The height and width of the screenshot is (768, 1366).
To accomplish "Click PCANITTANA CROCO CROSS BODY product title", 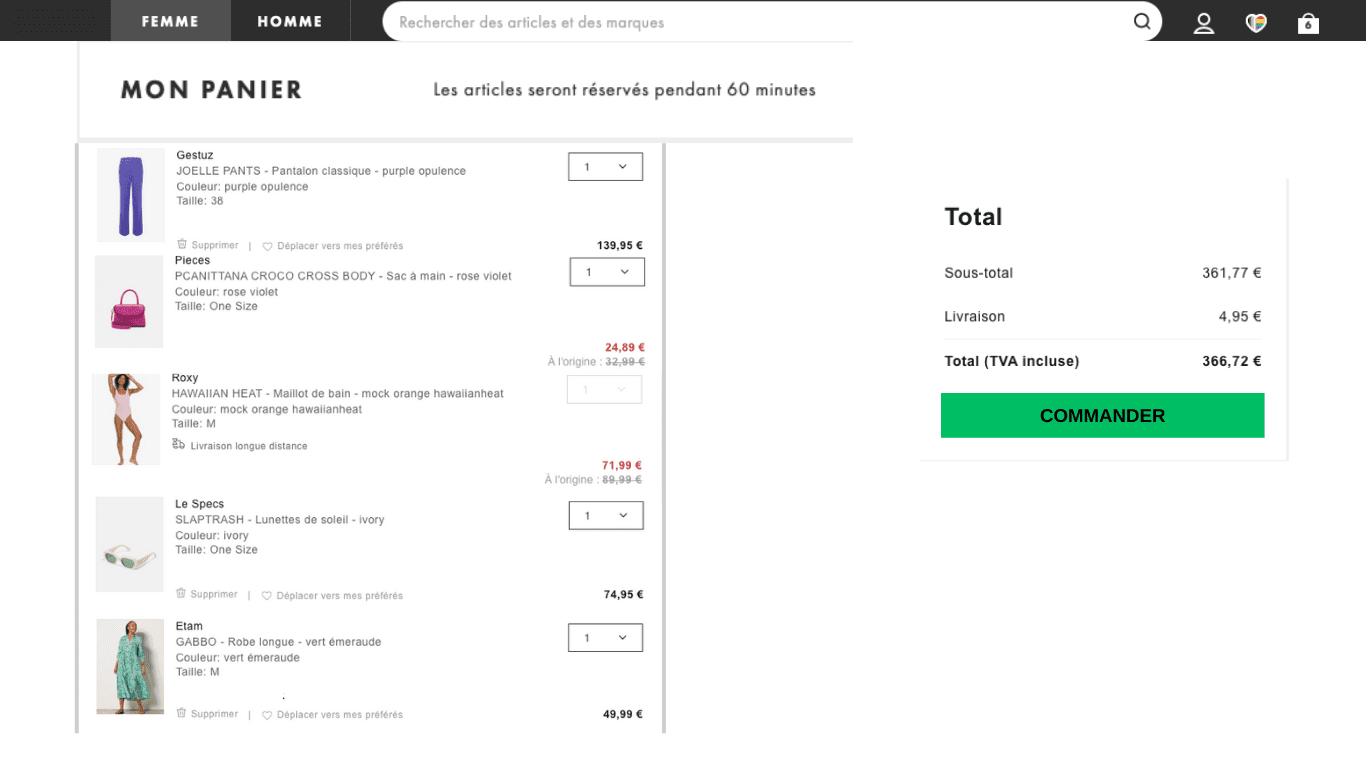I will (x=343, y=276).
